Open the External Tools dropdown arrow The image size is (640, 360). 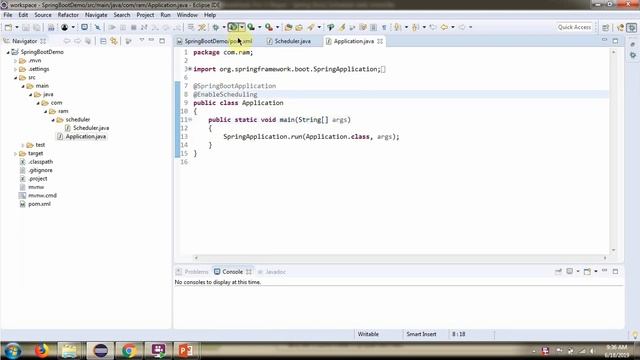coord(278,27)
